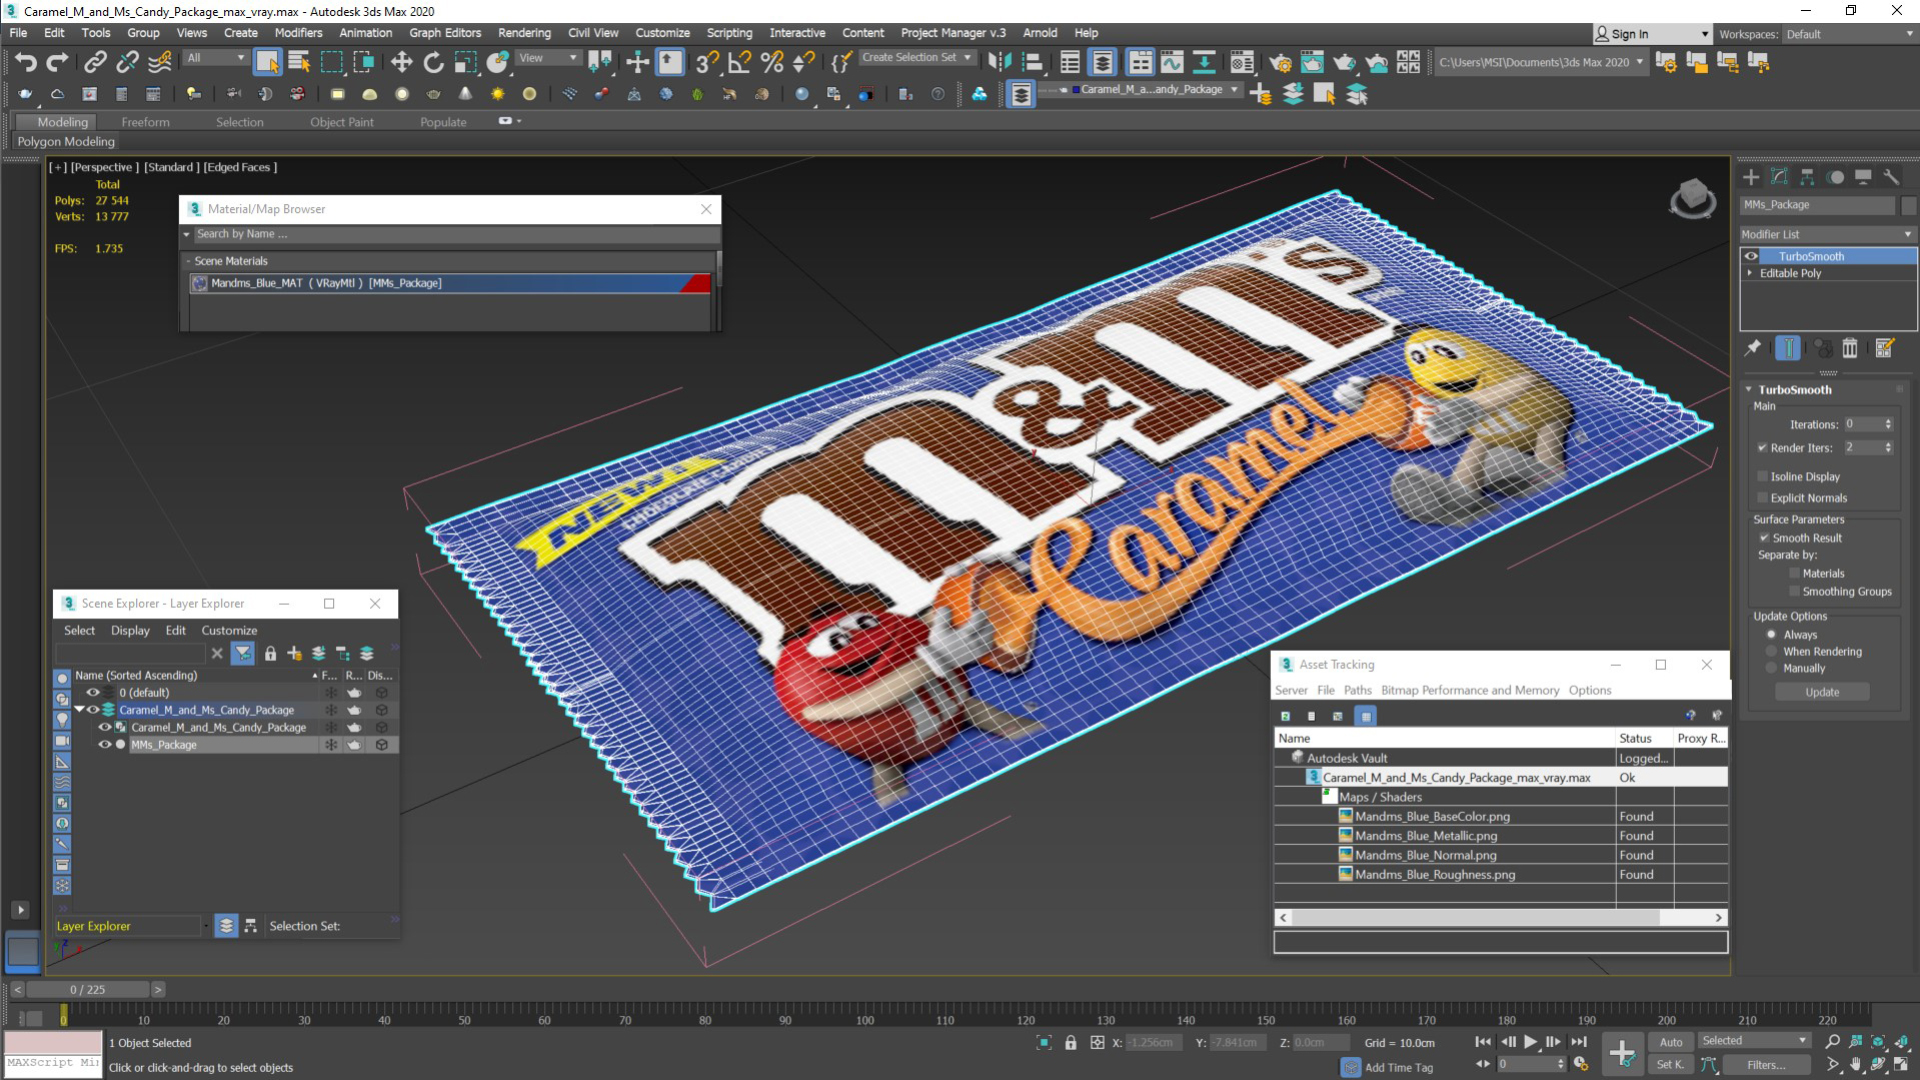
Task: Open the Utilities wrench panel tab
Action: click(1891, 177)
